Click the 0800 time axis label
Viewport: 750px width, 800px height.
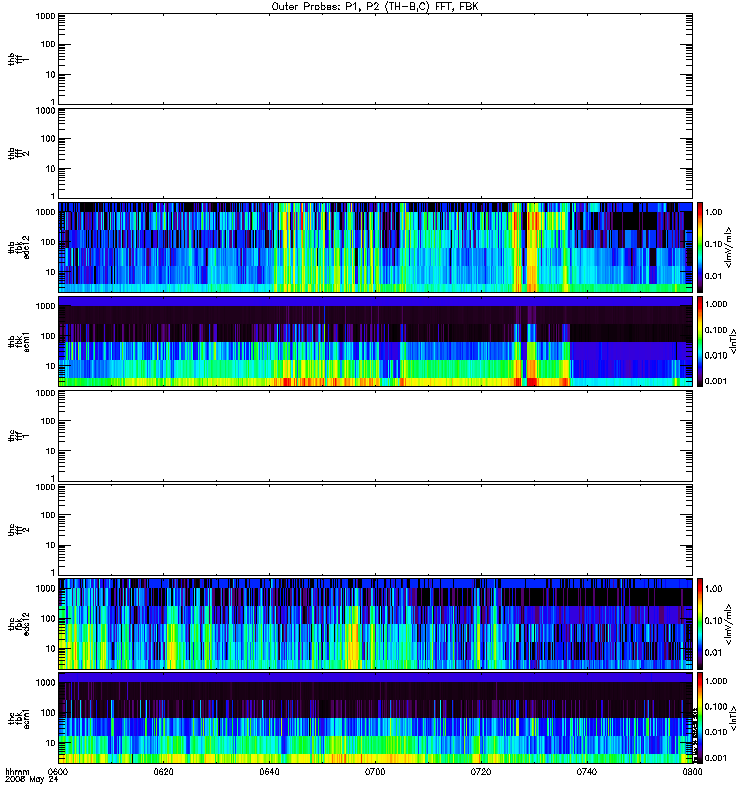point(692,772)
